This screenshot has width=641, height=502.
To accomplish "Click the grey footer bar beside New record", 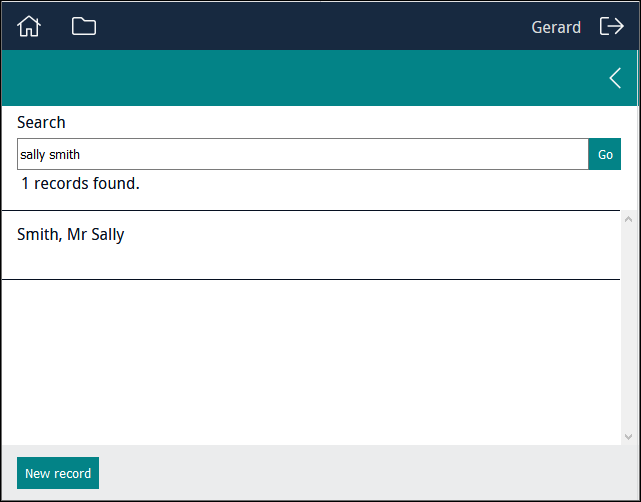I will [368, 473].
